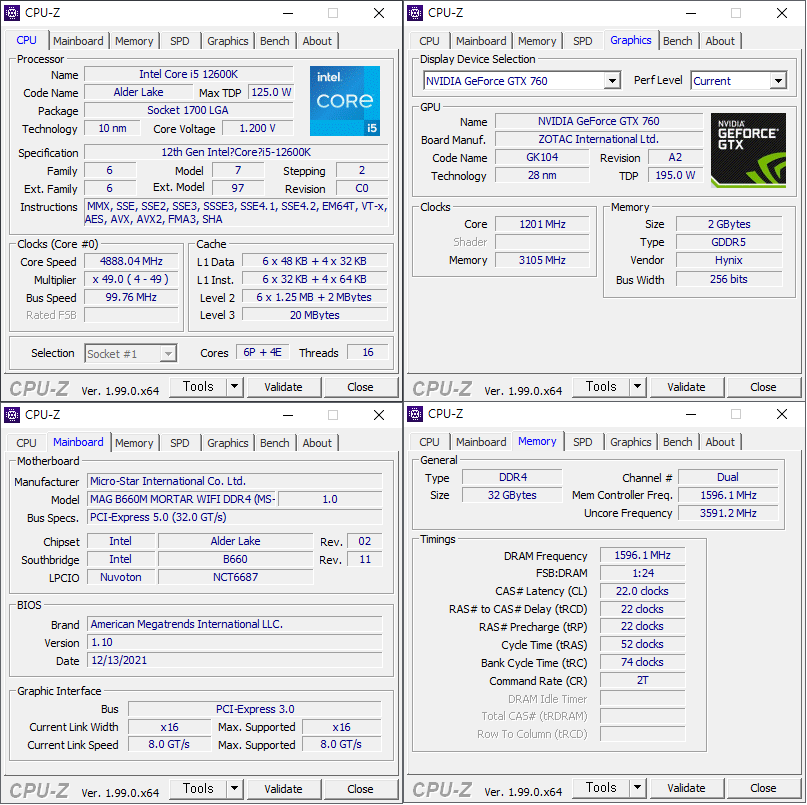The image size is (807, 805).
Task: Close the Memory CPU-Z window with X
Action: (782, 414)
